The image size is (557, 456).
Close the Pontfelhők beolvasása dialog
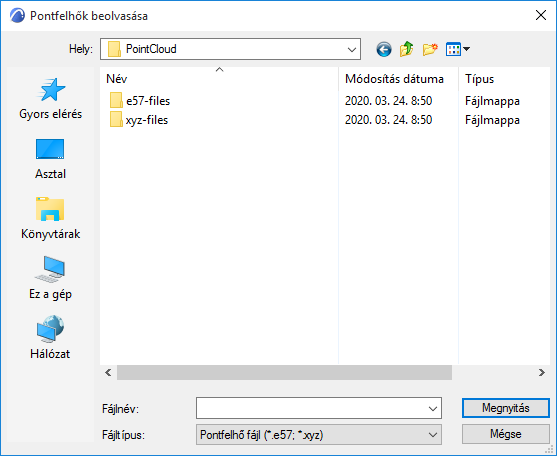click(x=541, y=15)
